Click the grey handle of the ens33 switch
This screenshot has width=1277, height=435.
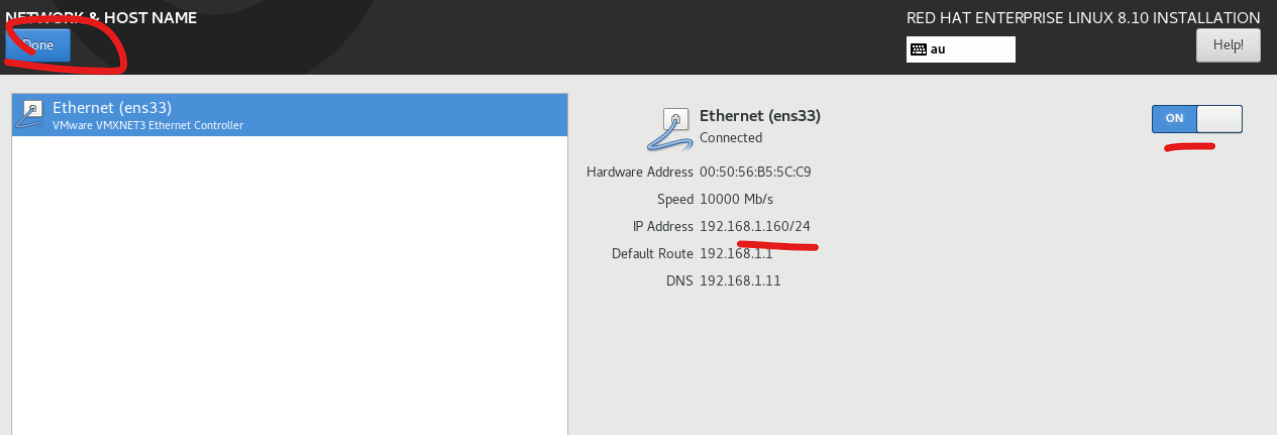[1219, 119]
